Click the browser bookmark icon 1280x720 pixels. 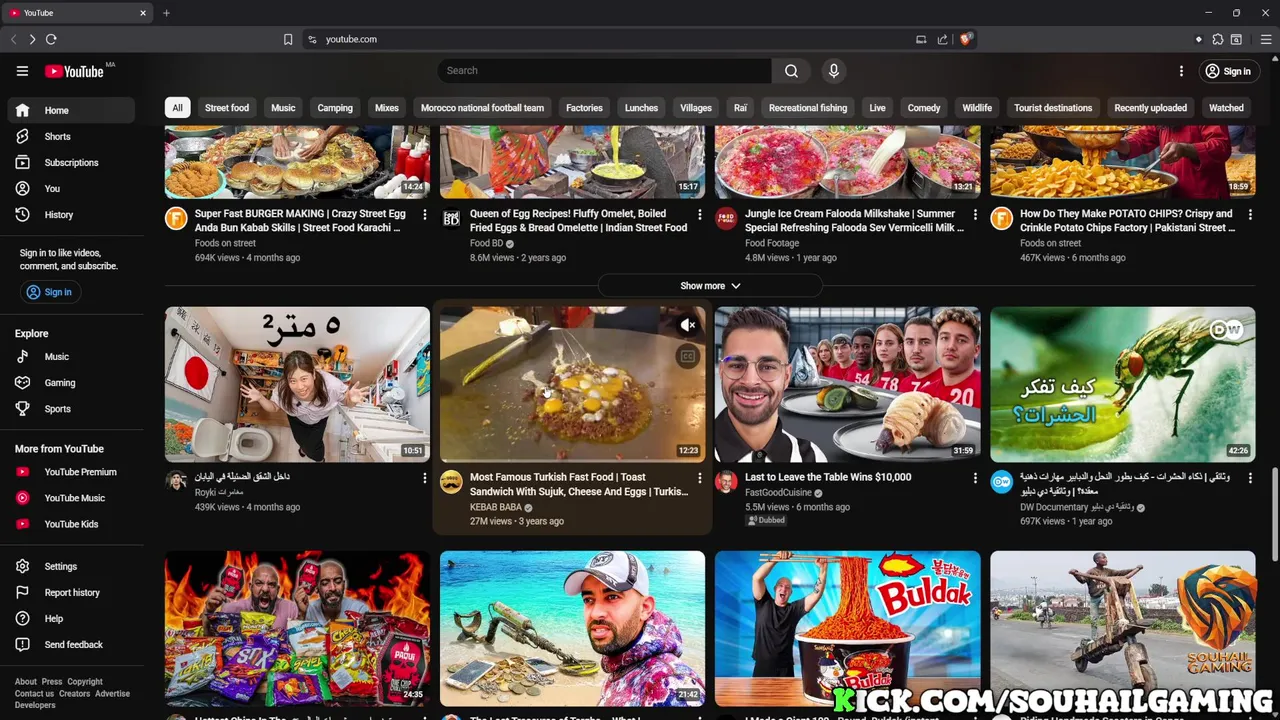(x=288, y=39)
